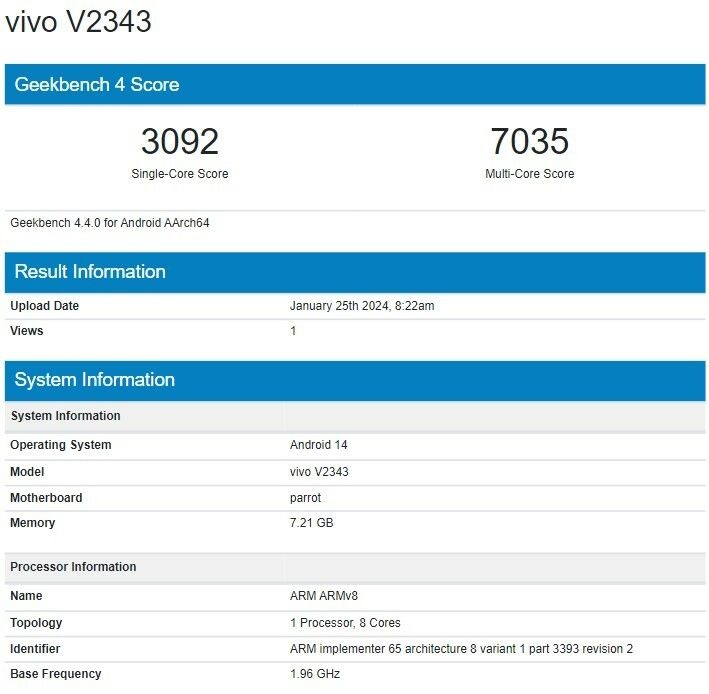Click the vivo V2343 page title
This screenshot has height=694, width=709.
pos(79,21)
